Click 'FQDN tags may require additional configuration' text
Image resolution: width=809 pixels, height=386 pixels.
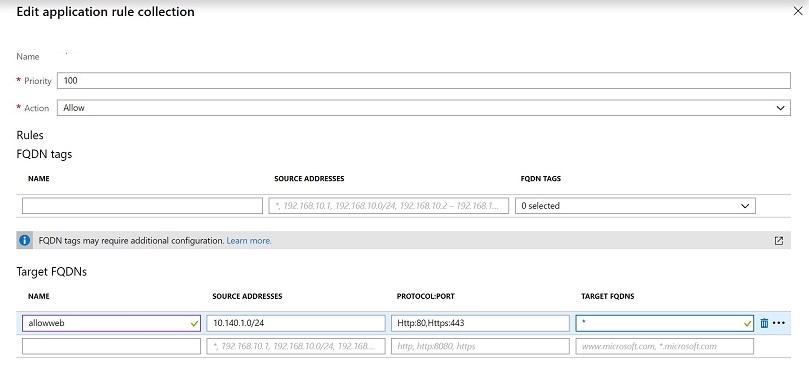tap(131, 241)
